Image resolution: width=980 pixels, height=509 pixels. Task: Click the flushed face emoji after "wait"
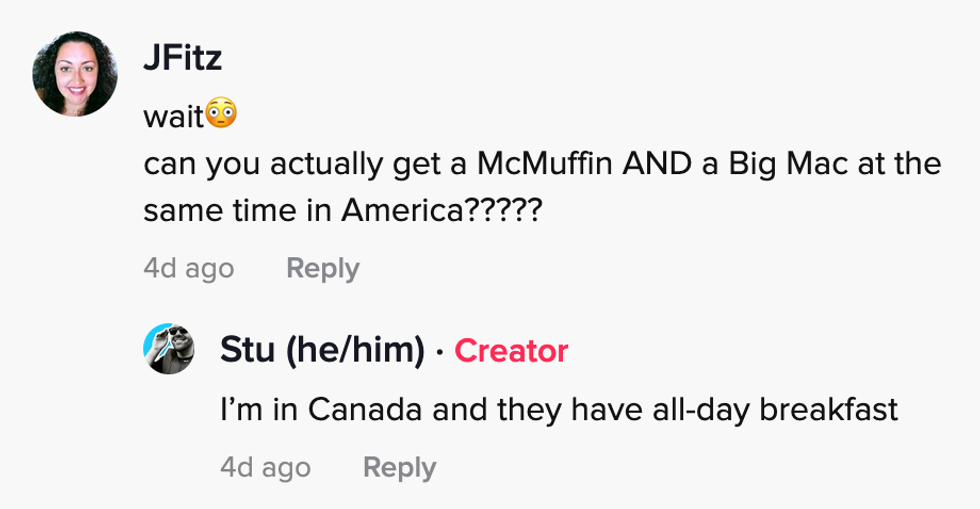point(221,115)
